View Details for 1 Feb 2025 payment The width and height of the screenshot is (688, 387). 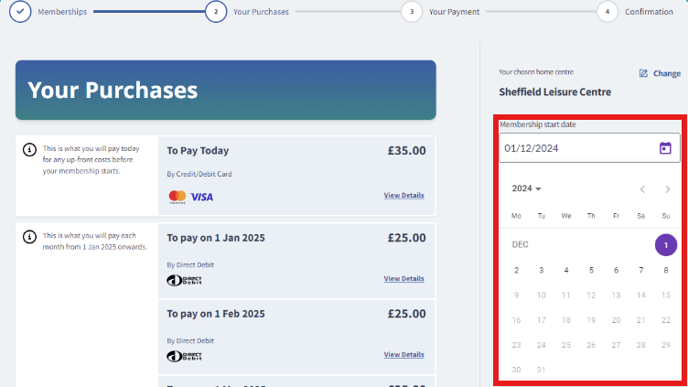(x=404, y=355)
